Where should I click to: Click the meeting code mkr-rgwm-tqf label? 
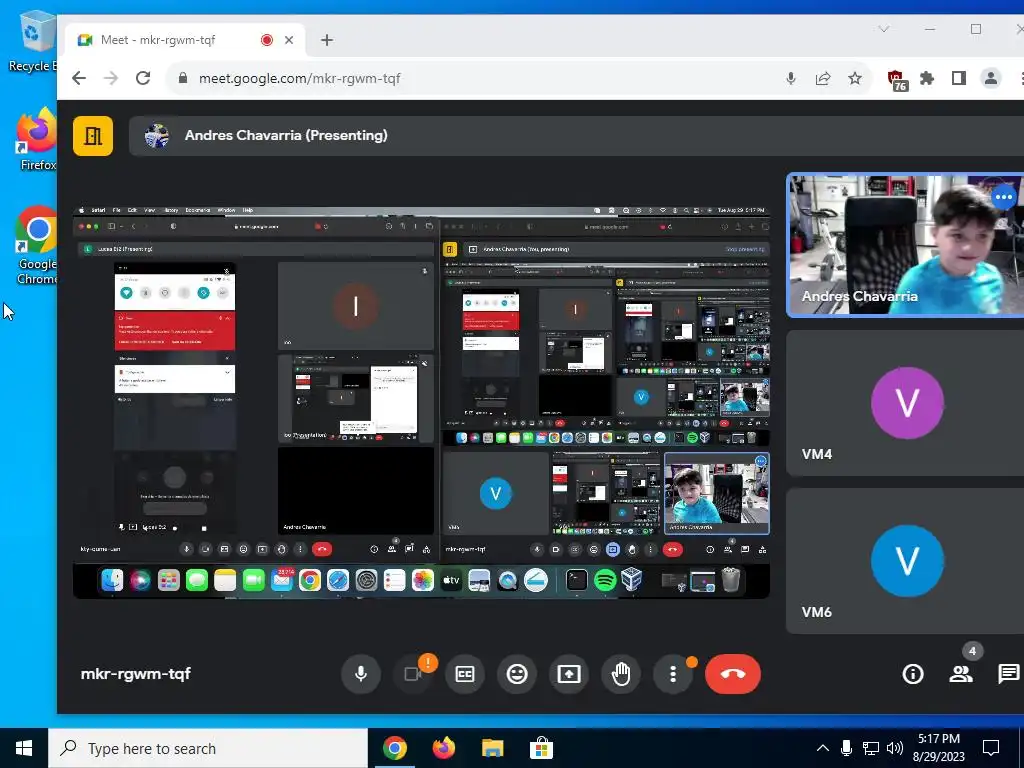pyautogui.click(x=136, y=674)
